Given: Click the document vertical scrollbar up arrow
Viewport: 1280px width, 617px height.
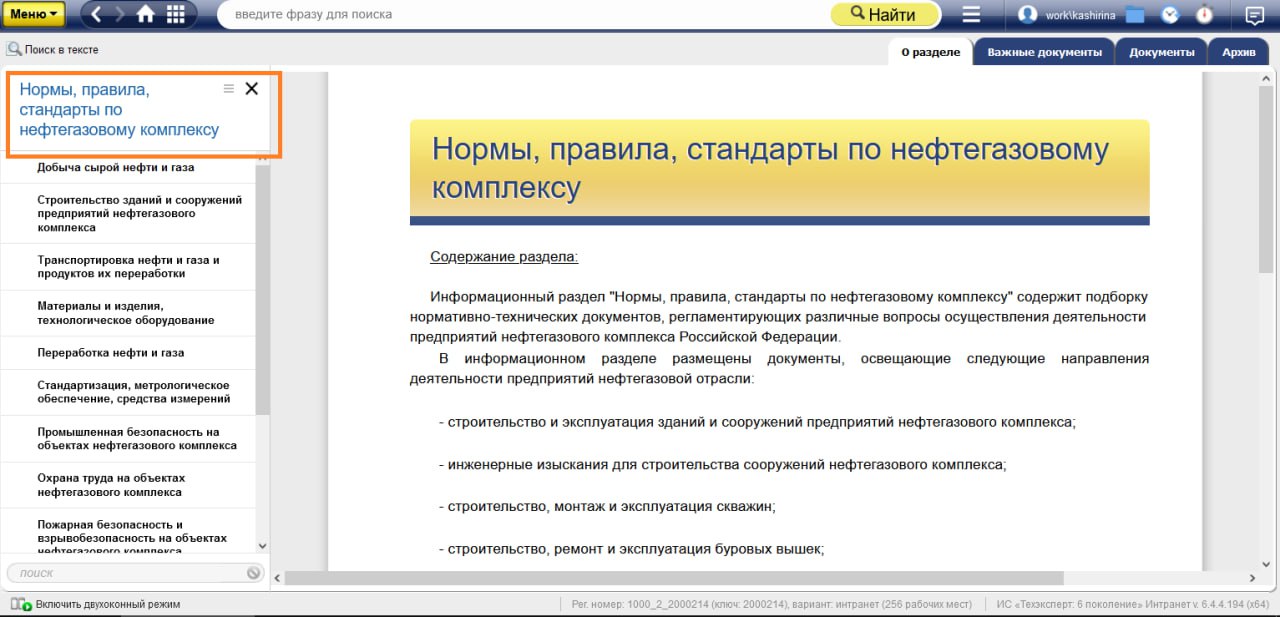Looking at the screenshot, I should 1265,78.
